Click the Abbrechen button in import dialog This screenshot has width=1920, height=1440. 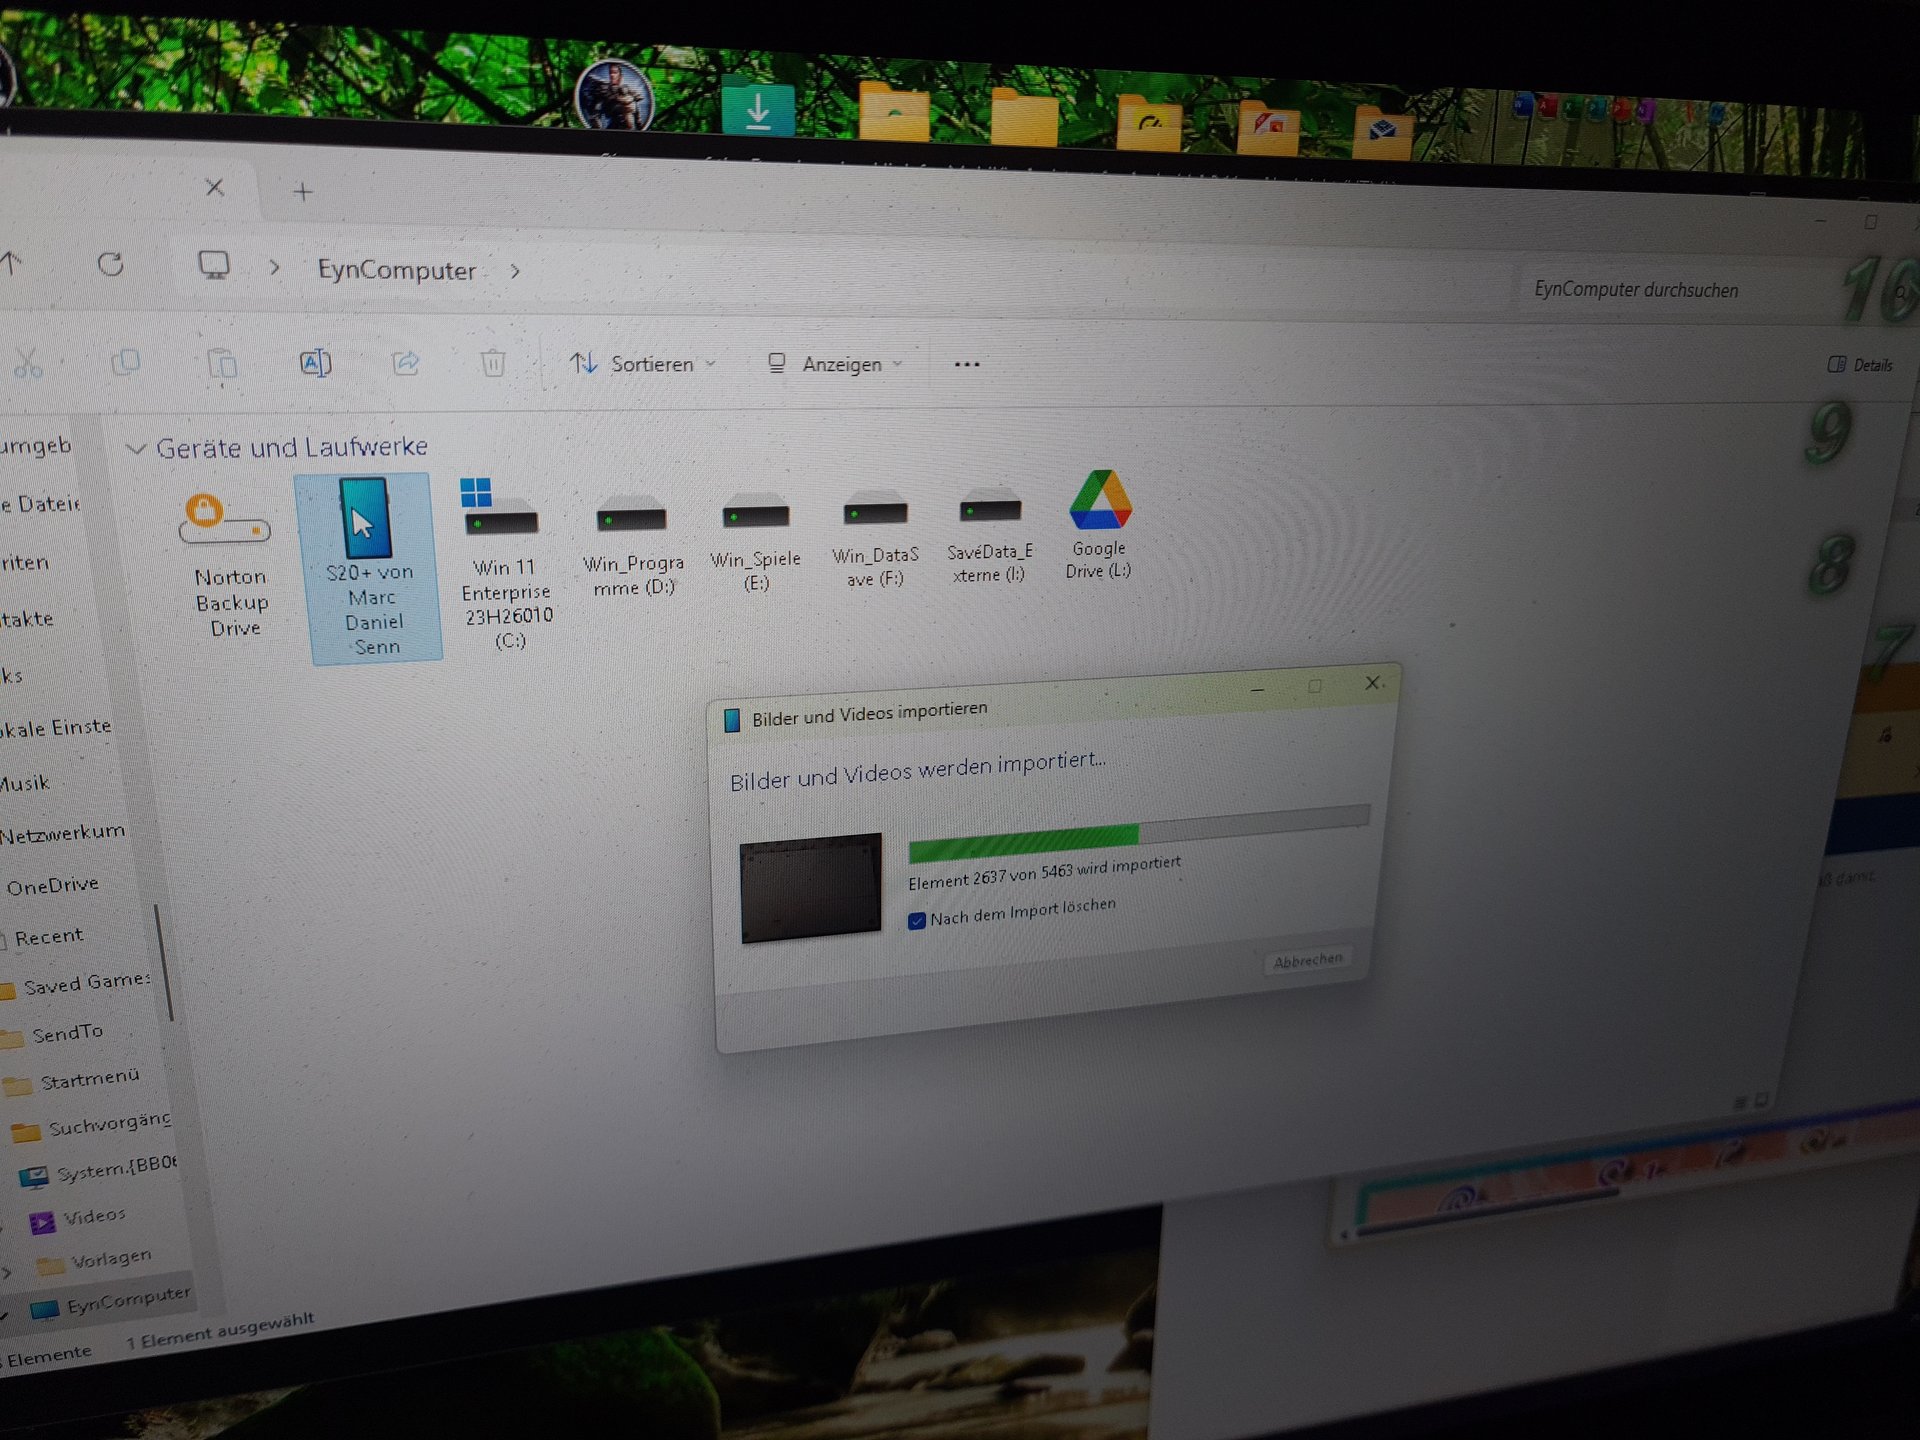coord(1306,961)
